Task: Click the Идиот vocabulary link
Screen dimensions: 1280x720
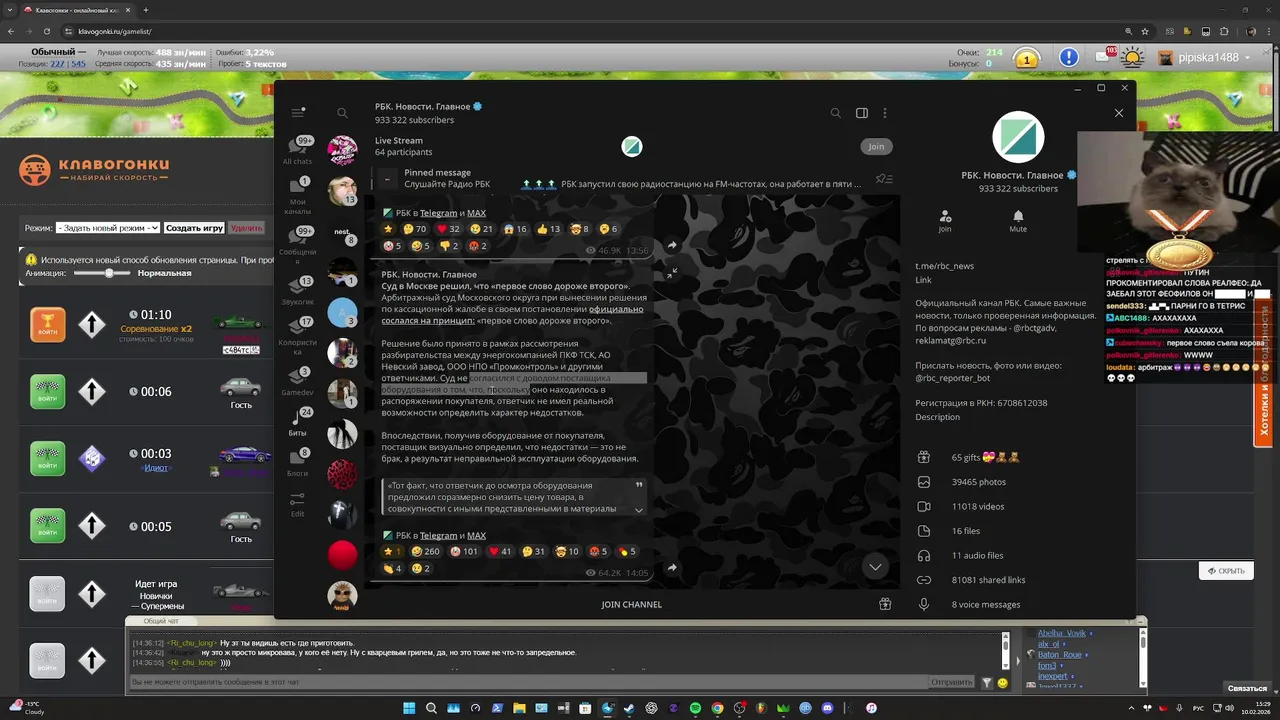Action: point(155,468)
